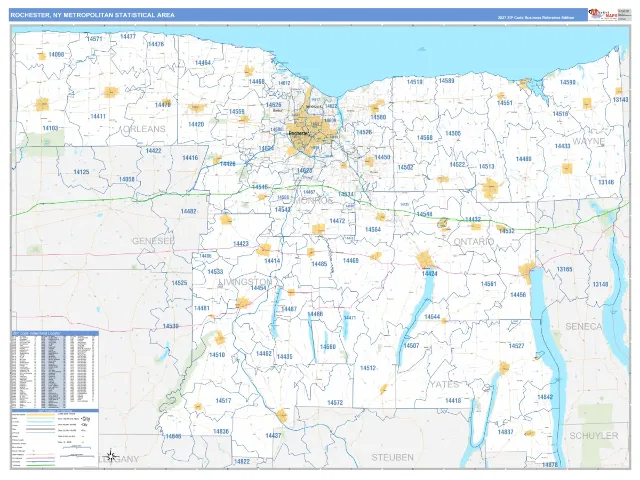
Task: Click ZIP code label 14423
Action: (x=241, y=244)
